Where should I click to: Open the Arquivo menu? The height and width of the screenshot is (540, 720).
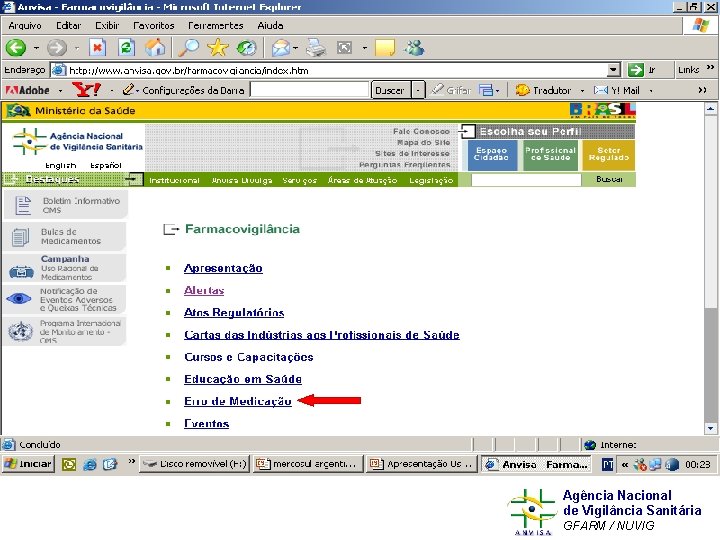[x=25, y=26]
